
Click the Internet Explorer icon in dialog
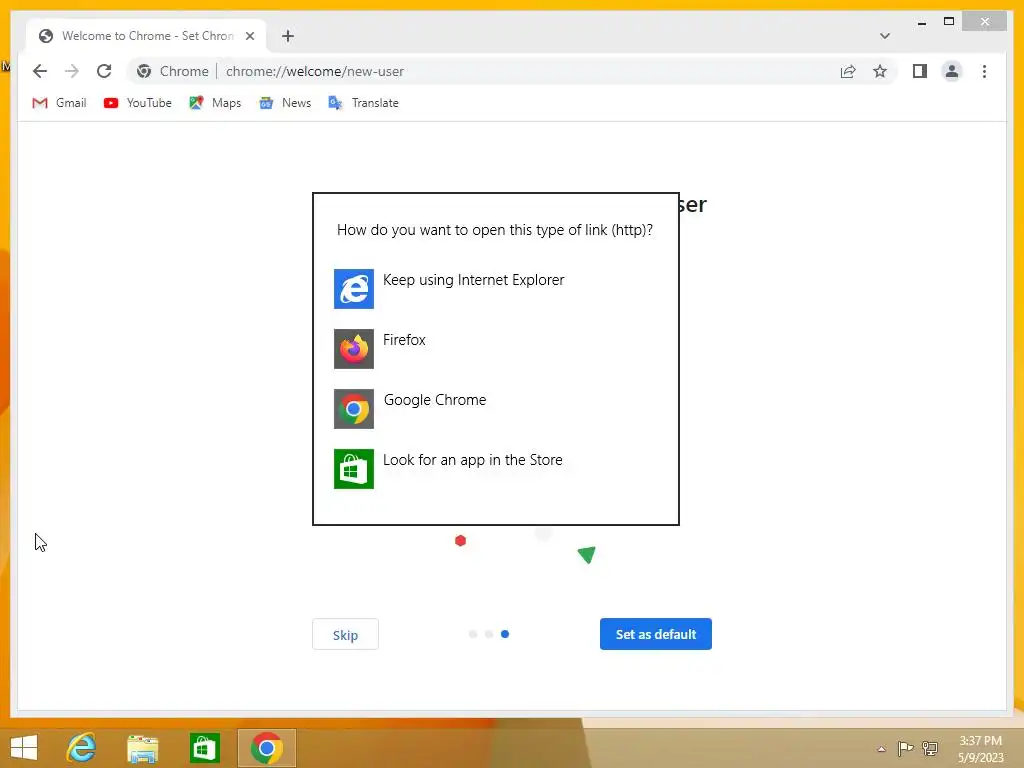tap(354, 289)
